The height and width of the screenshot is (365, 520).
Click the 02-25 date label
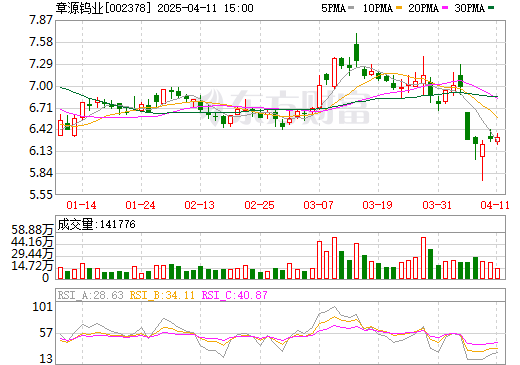(x=259, y=205)
